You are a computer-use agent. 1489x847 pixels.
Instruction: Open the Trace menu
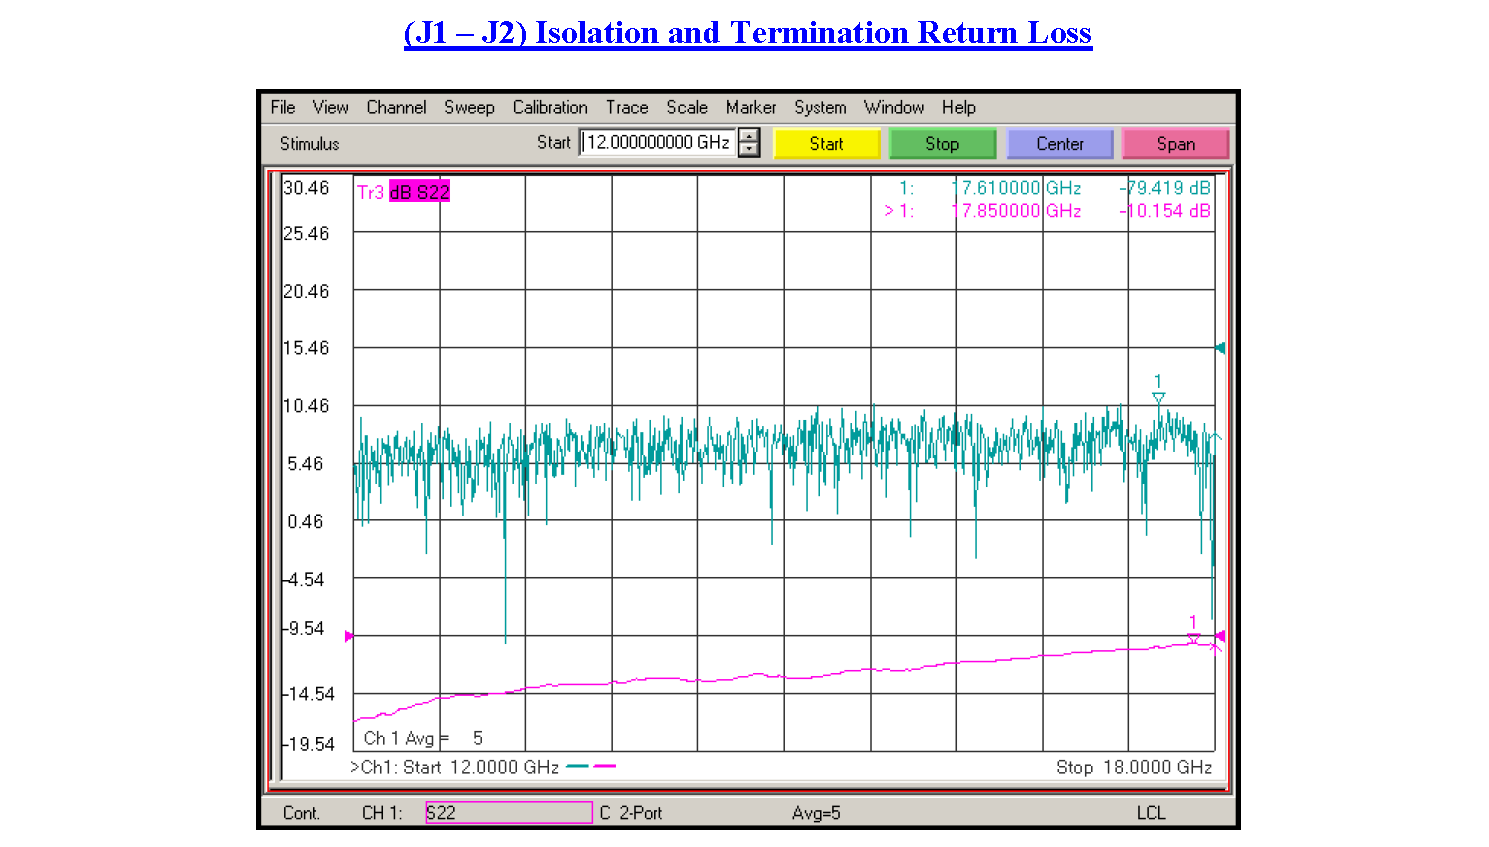point(626,107)
